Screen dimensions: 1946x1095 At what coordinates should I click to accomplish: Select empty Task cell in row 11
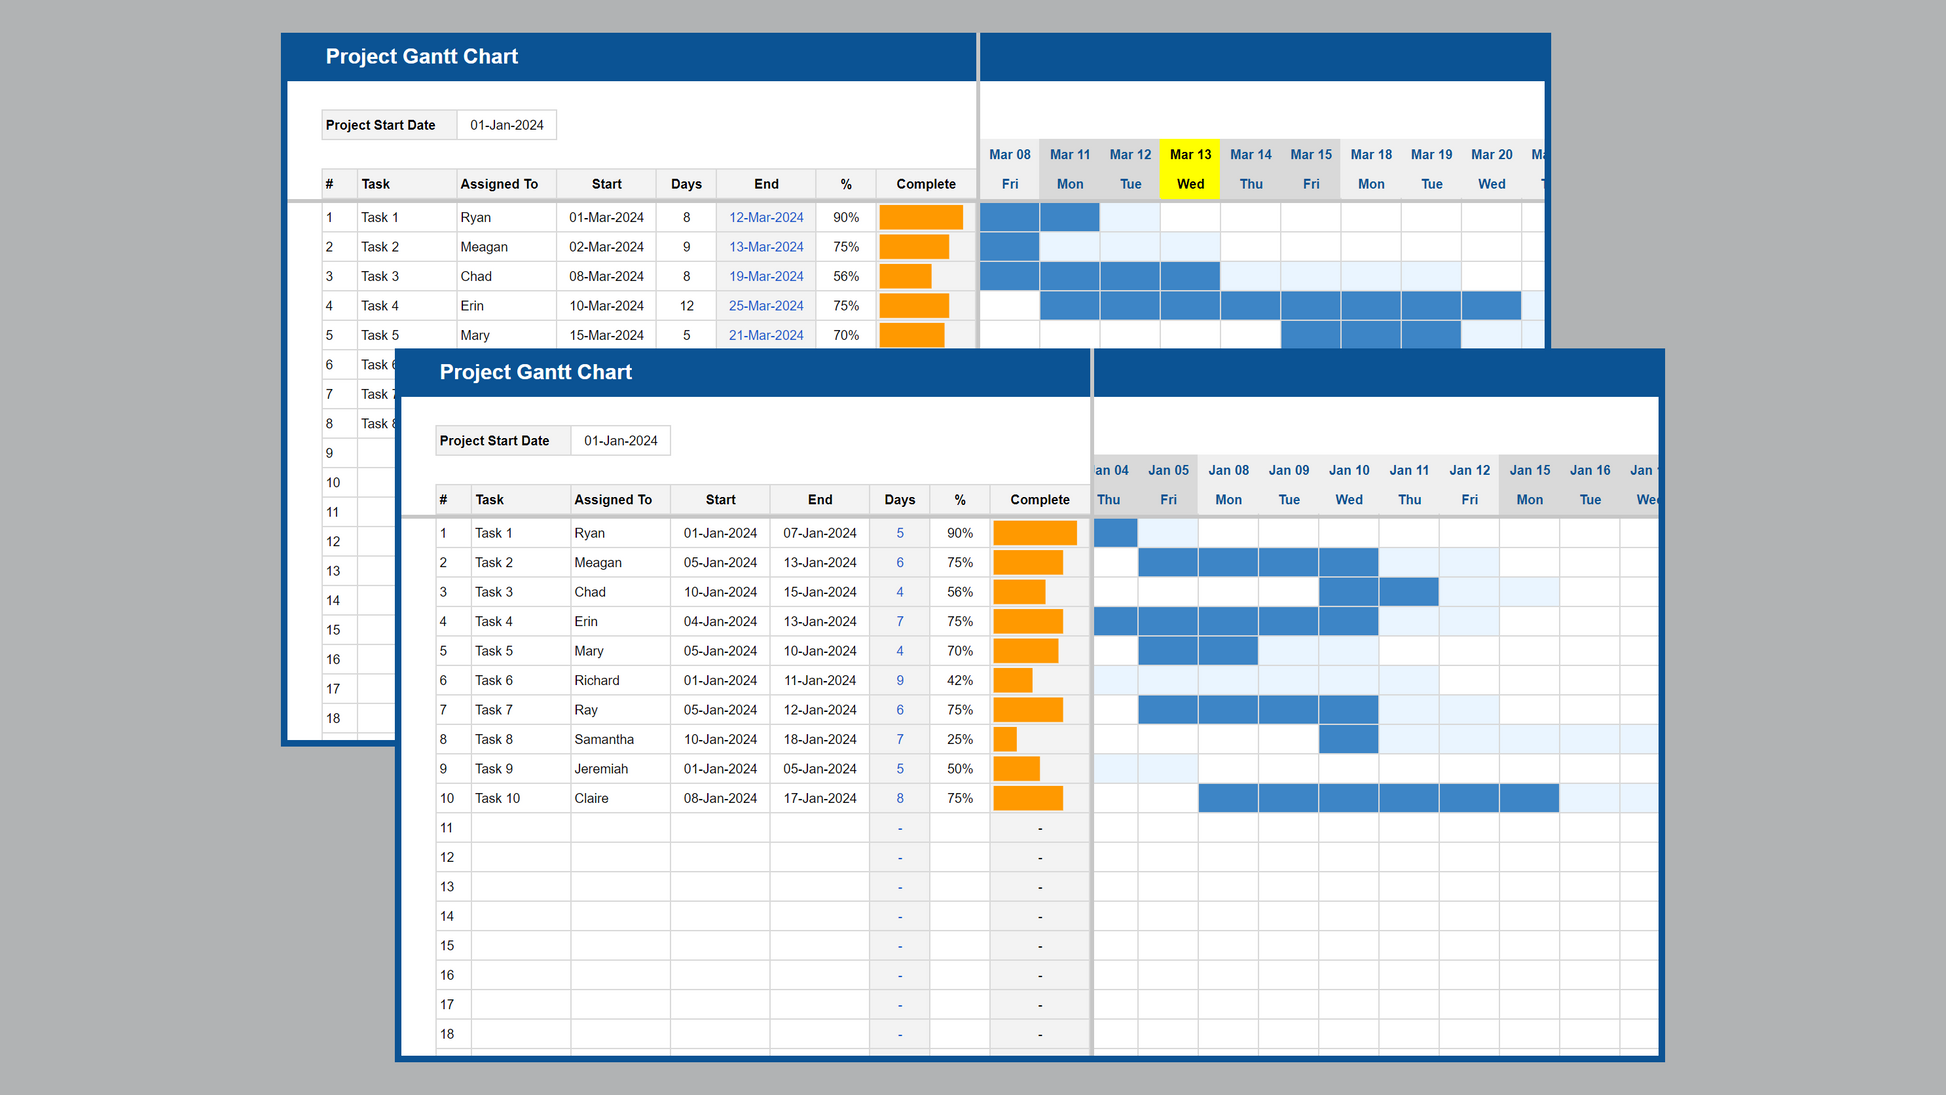(520, 828)
